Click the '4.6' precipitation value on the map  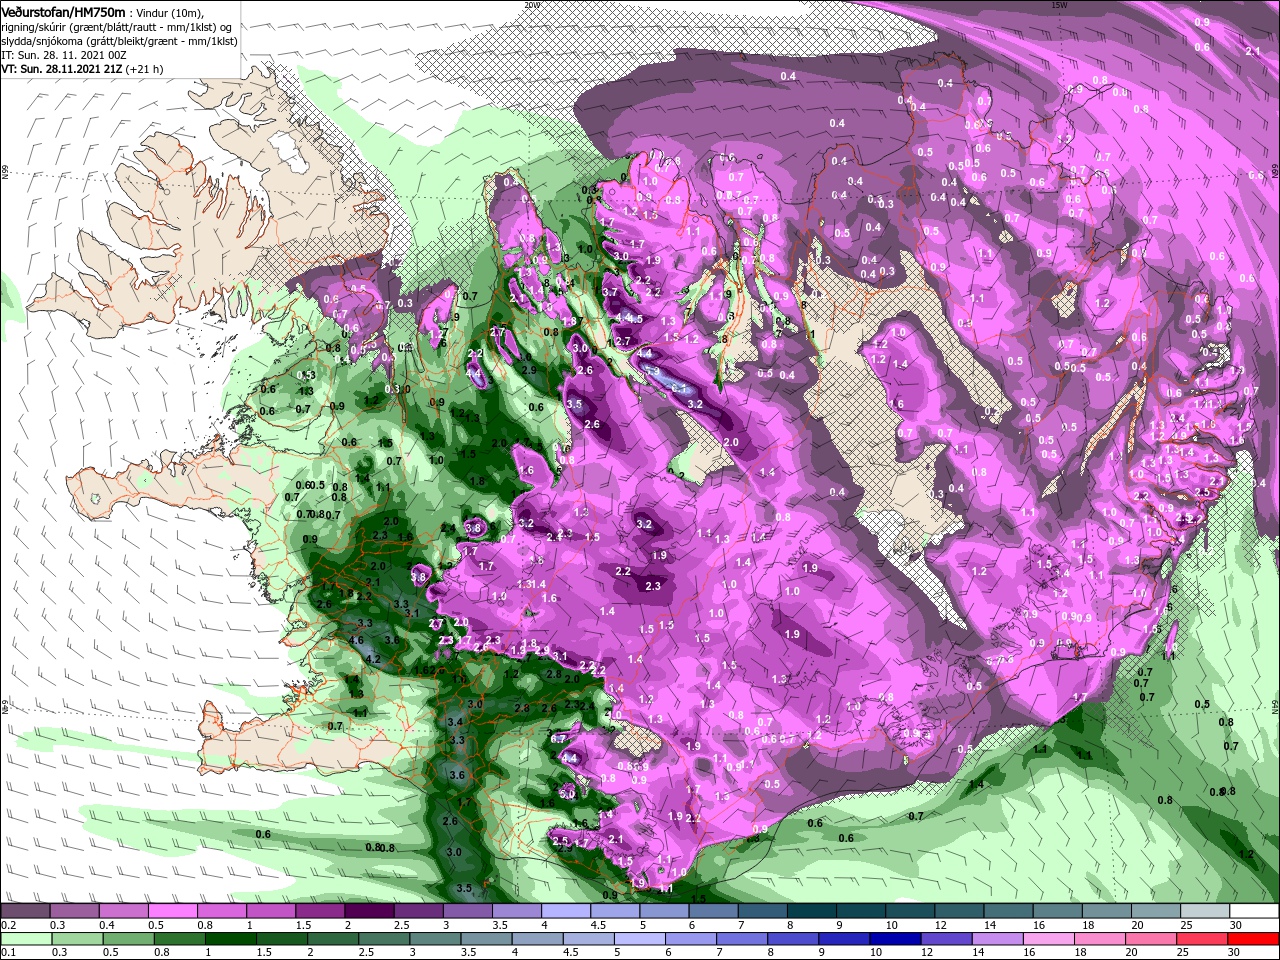point(355,640)
